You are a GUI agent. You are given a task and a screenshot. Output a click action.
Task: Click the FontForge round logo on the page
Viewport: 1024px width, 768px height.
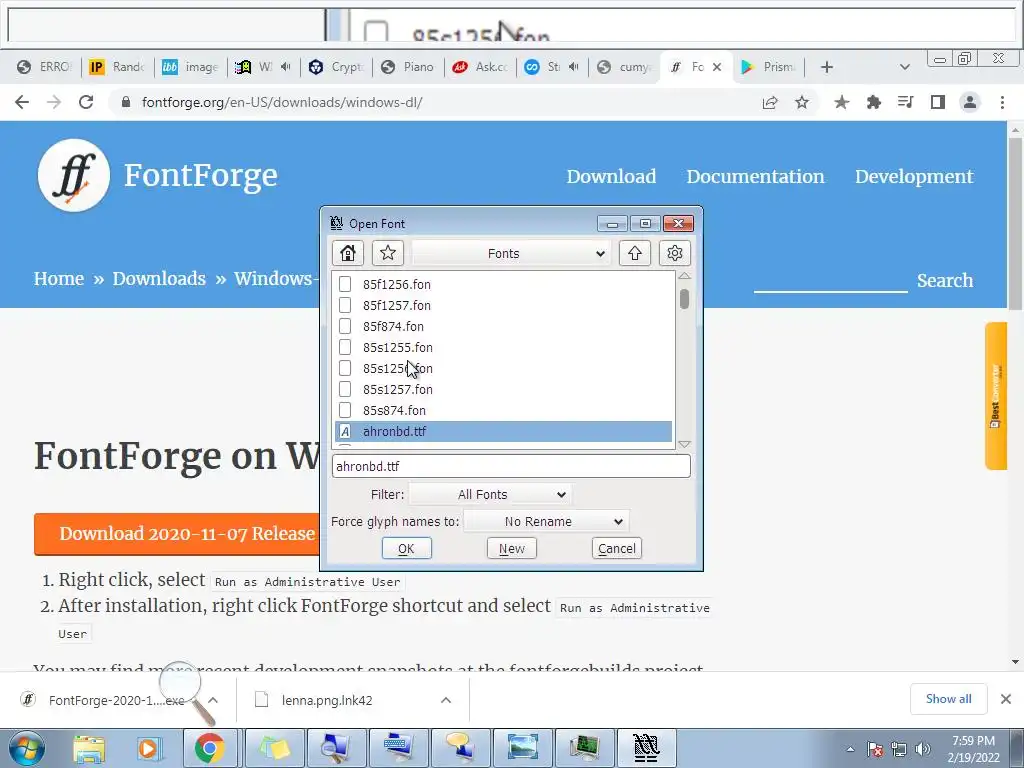click(x=74, y=175)
